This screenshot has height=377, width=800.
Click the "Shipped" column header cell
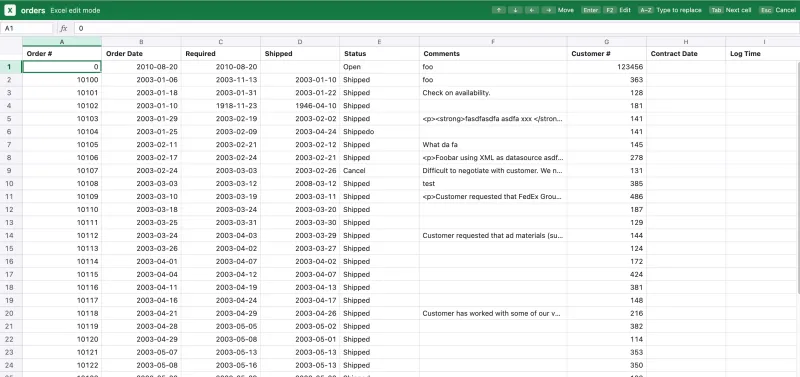pyautogui.click(x=300, y=54)
